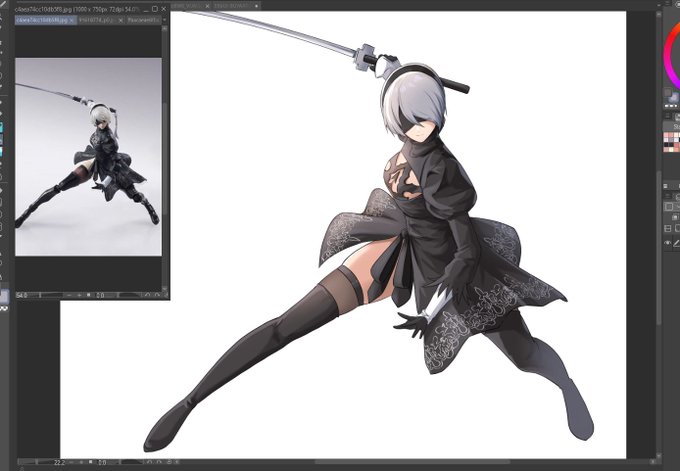Click the main canvas horizontal scrollbar
This screenshot has height=471, width=680.
[412, 462]
